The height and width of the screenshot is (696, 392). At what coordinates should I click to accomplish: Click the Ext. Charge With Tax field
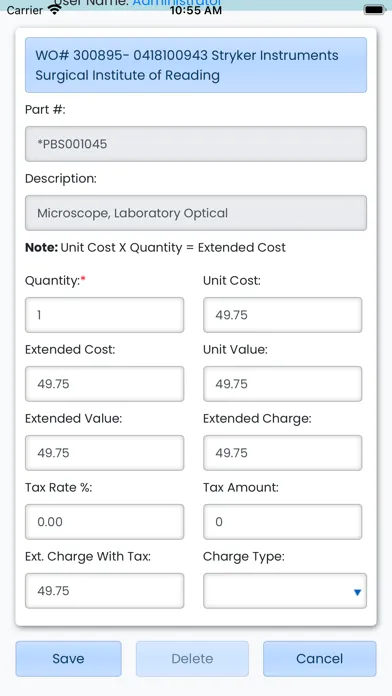click(104, 591)
